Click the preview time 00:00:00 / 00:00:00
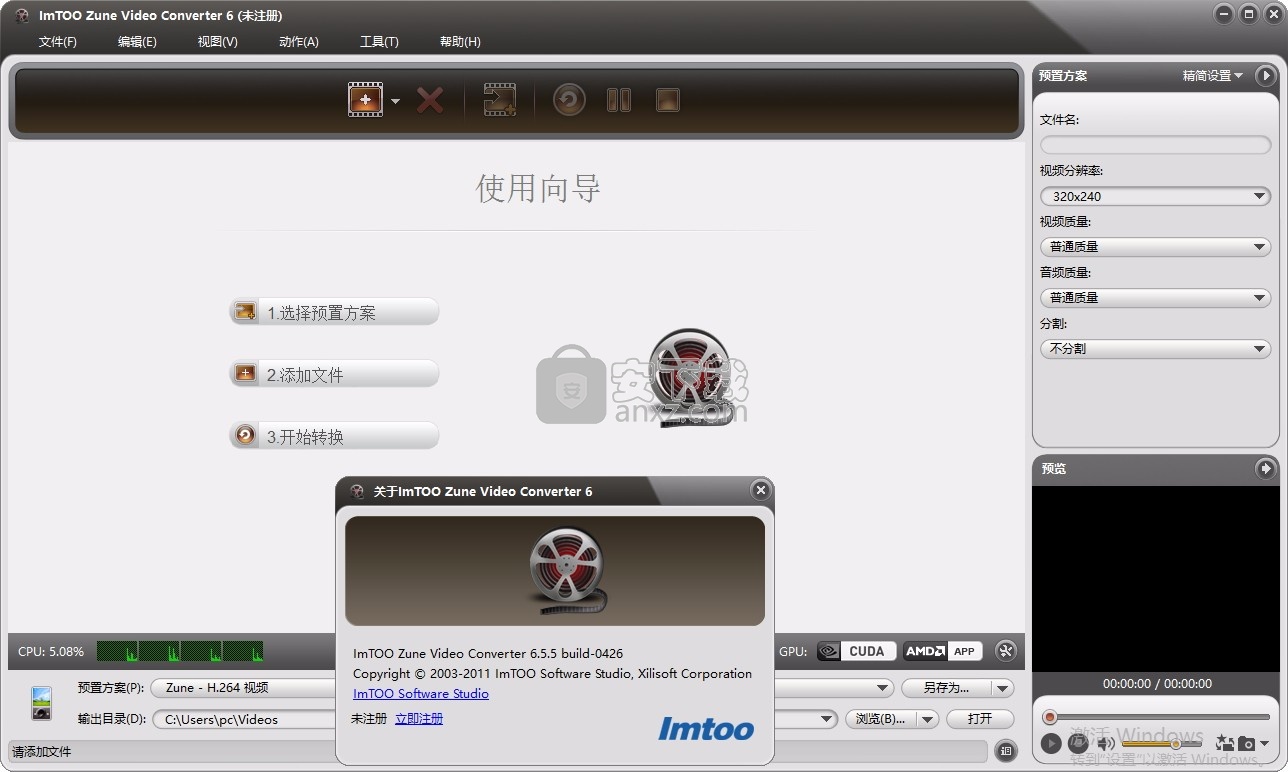Screen dimensions: 1288x772 tap(1157, 684)
